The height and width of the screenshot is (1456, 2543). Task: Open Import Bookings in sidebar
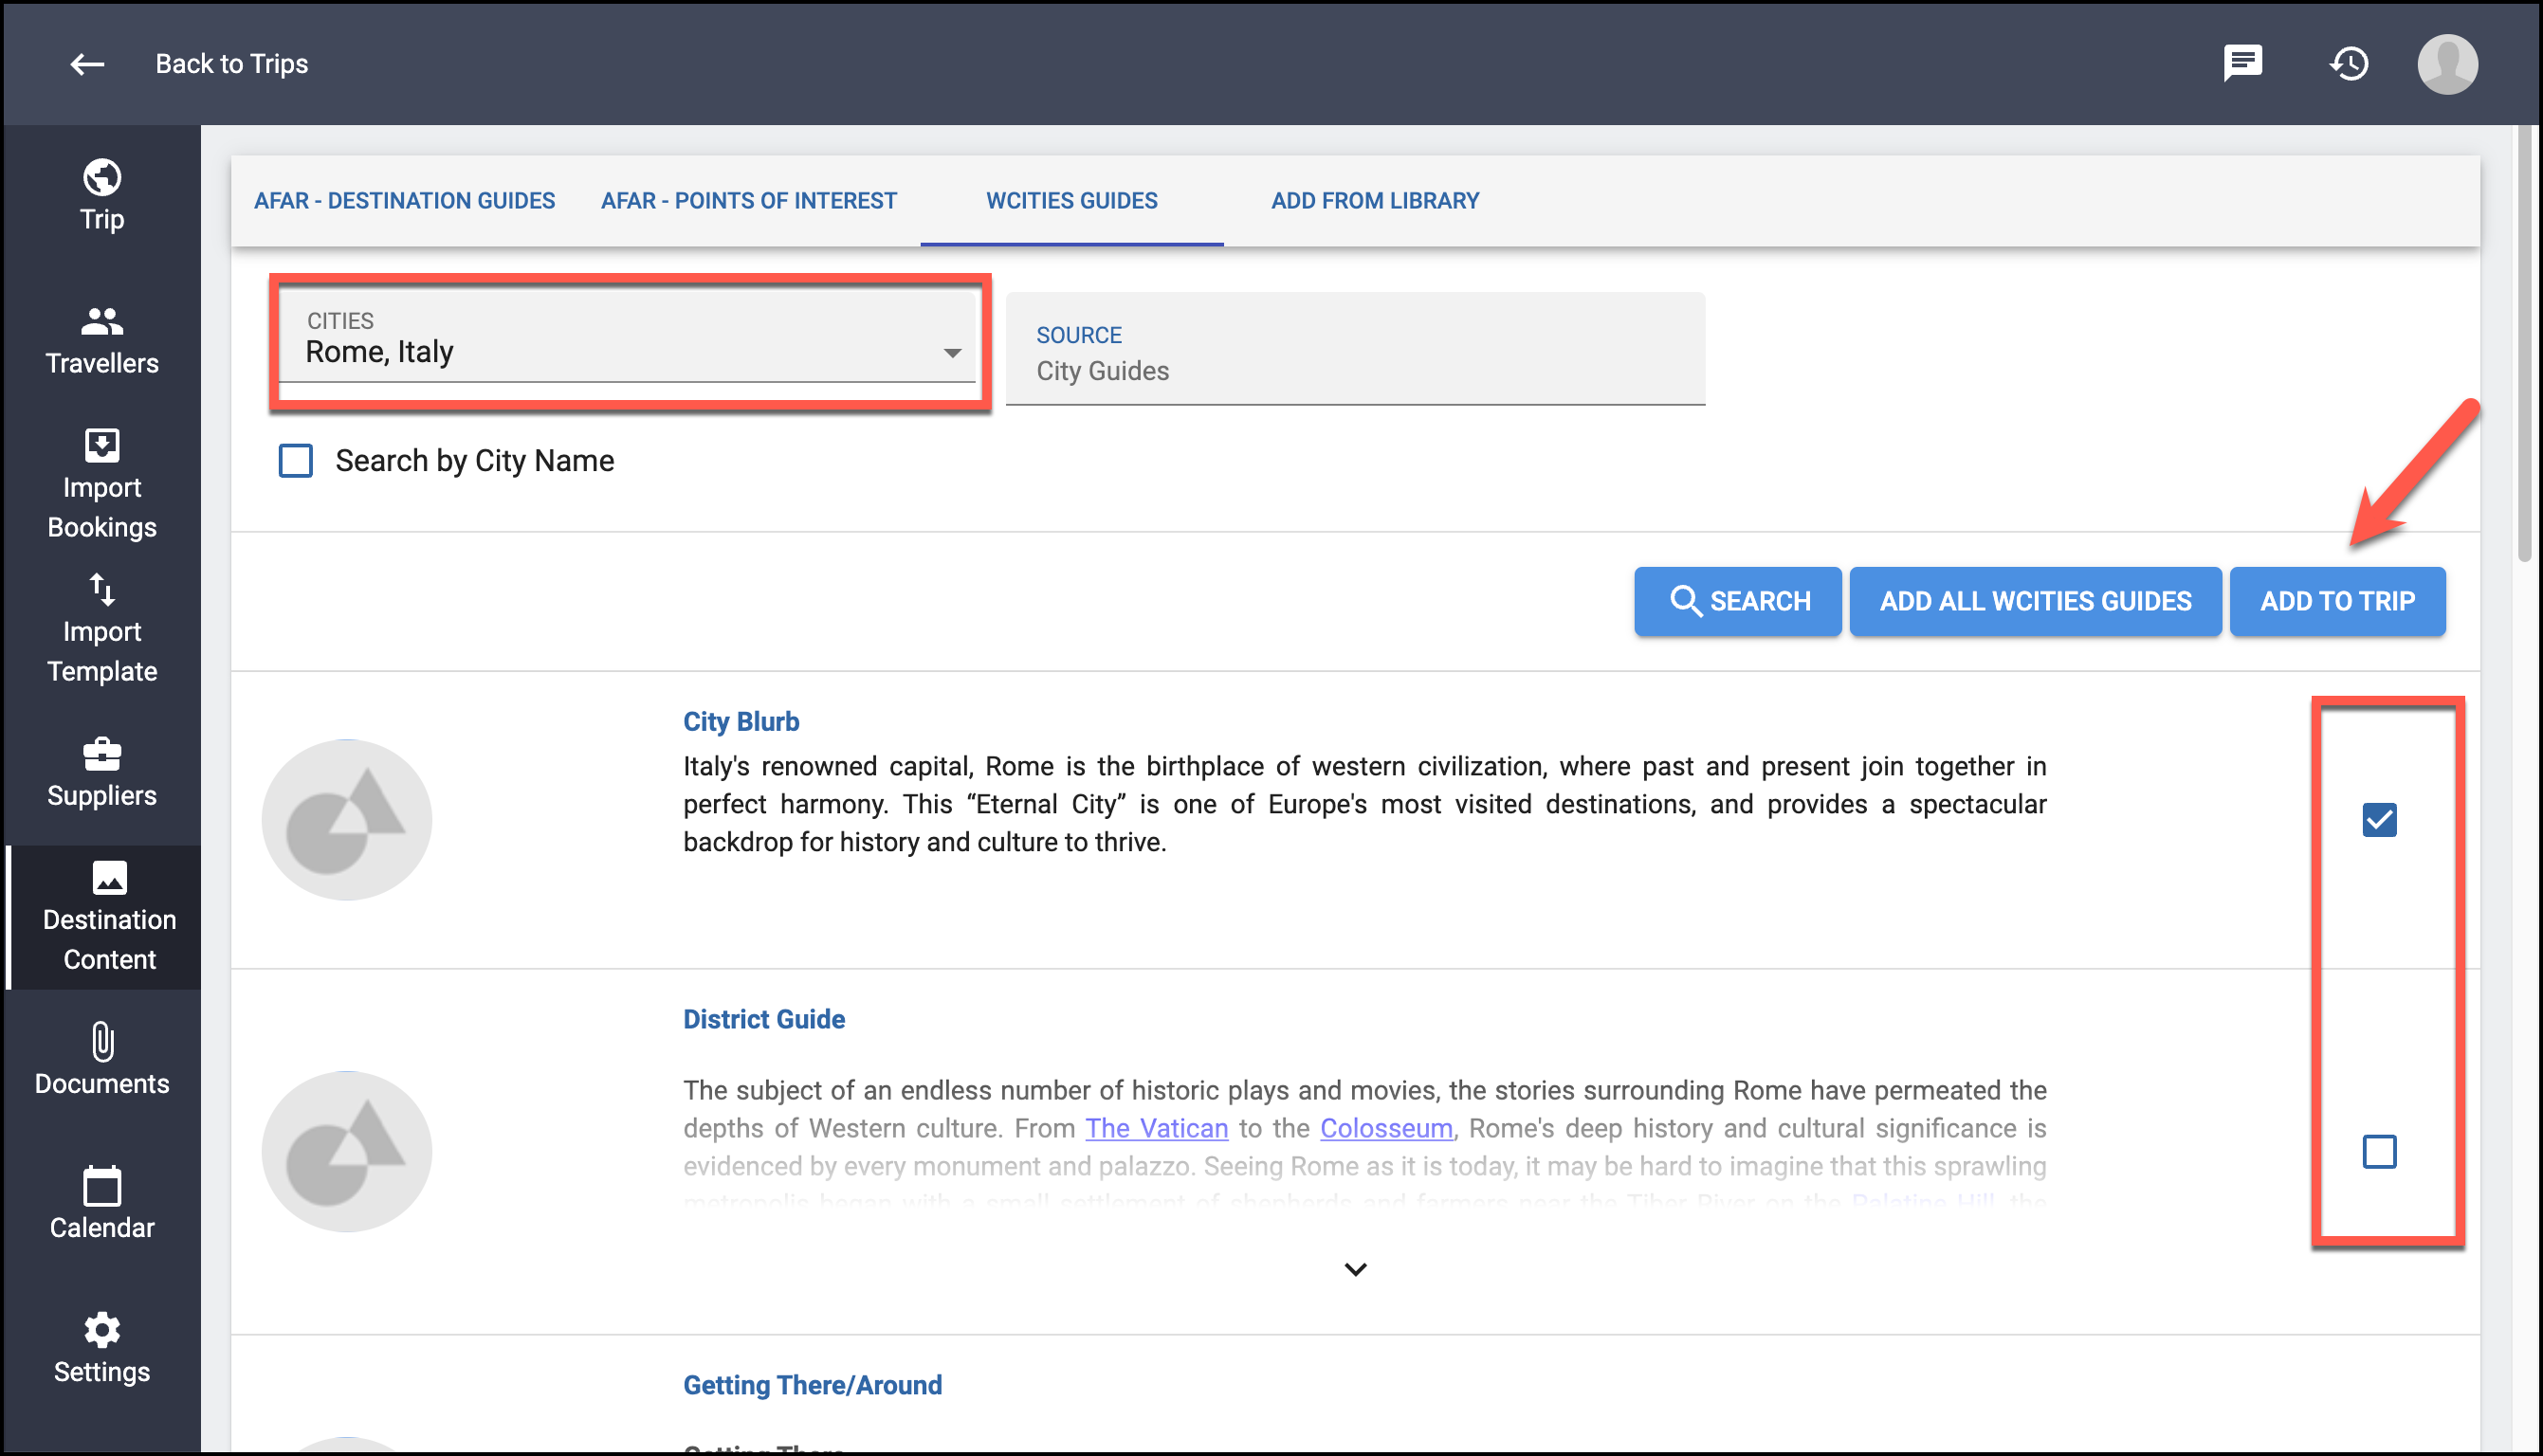coord(102,485)
